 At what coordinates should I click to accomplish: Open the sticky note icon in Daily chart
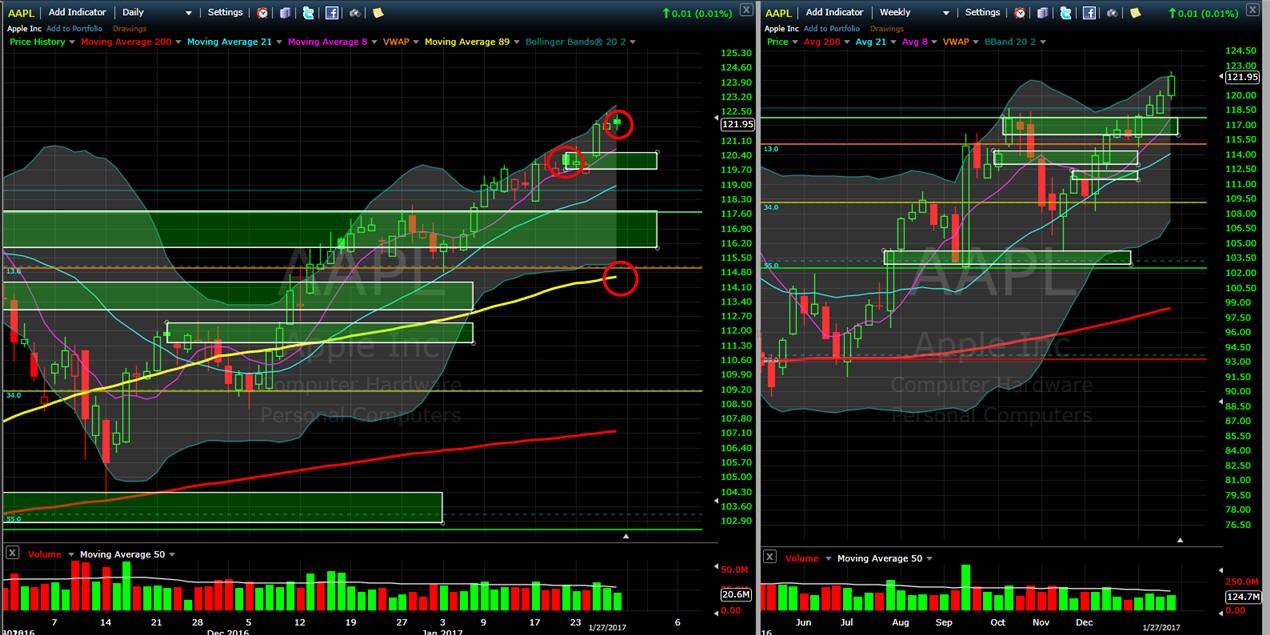coord(378,13)
